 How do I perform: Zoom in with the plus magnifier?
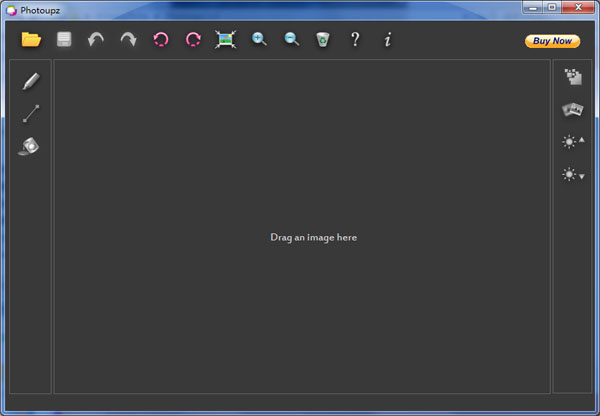259,40
